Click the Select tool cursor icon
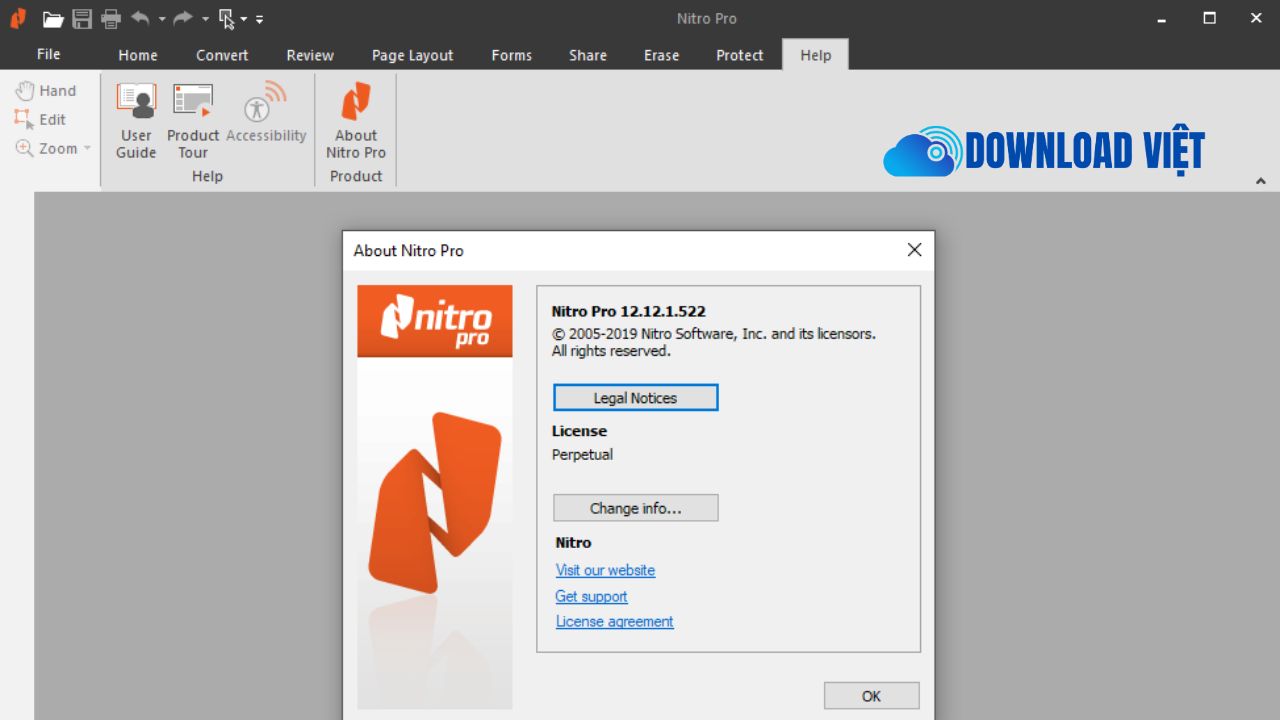1280x720 pixels. click(226, 18)
